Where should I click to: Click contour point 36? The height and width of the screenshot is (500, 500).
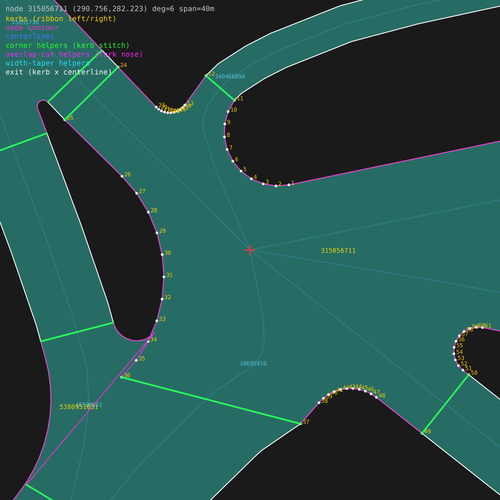[122, 377]
